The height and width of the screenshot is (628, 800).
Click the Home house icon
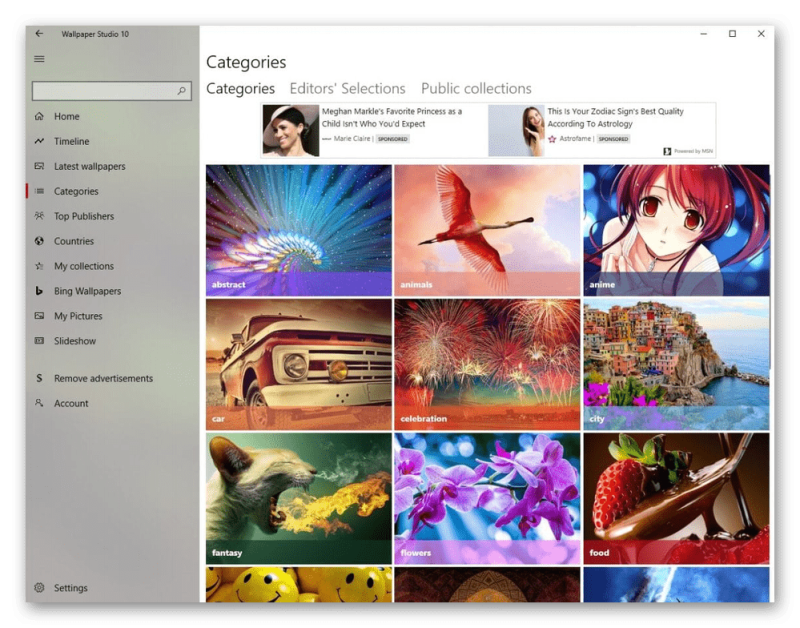[39, 116]
